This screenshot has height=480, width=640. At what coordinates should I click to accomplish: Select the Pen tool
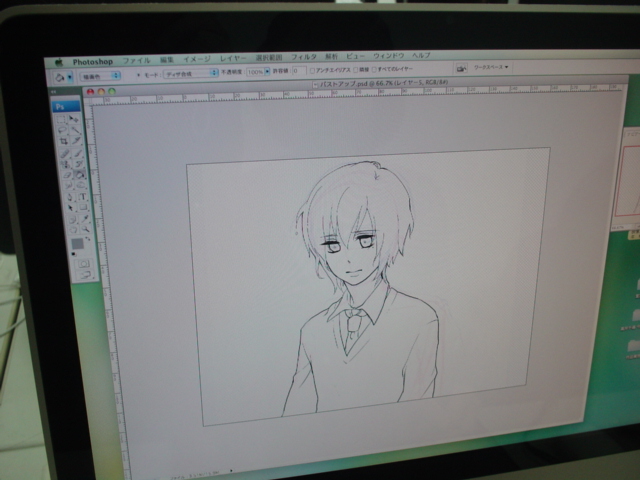click(x=70, y=197)
